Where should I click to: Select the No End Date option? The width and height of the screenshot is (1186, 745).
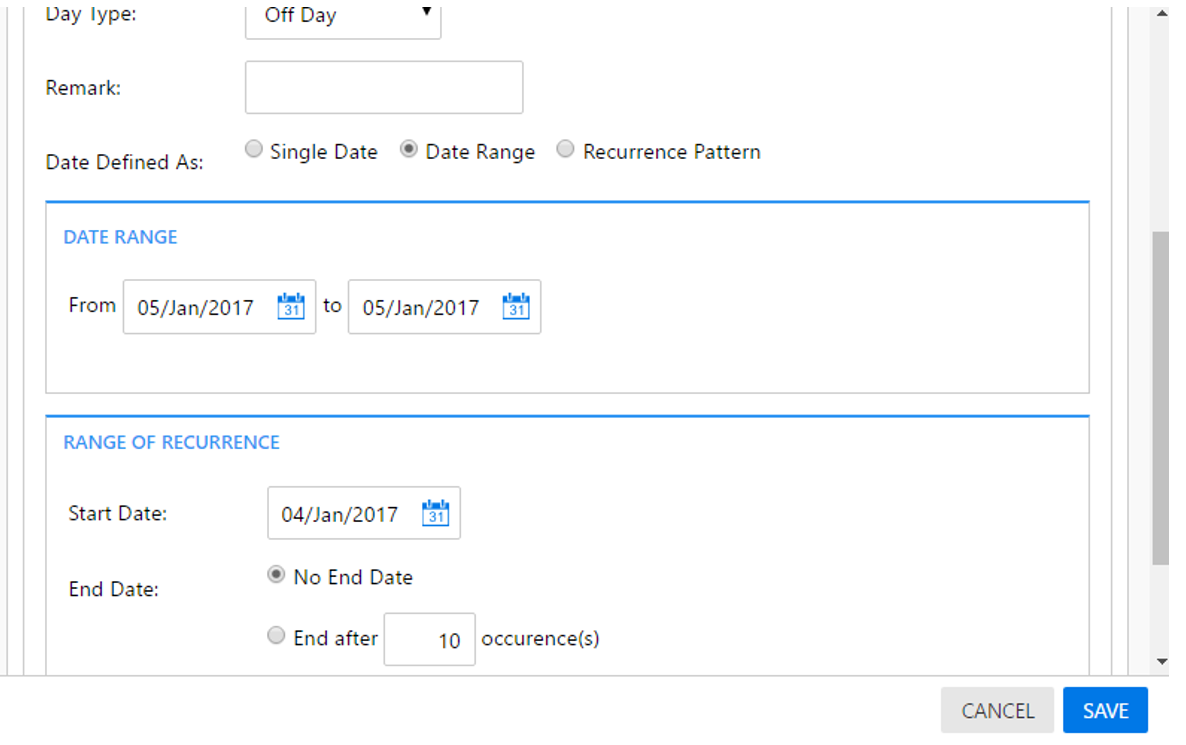(x=276, y=575)
